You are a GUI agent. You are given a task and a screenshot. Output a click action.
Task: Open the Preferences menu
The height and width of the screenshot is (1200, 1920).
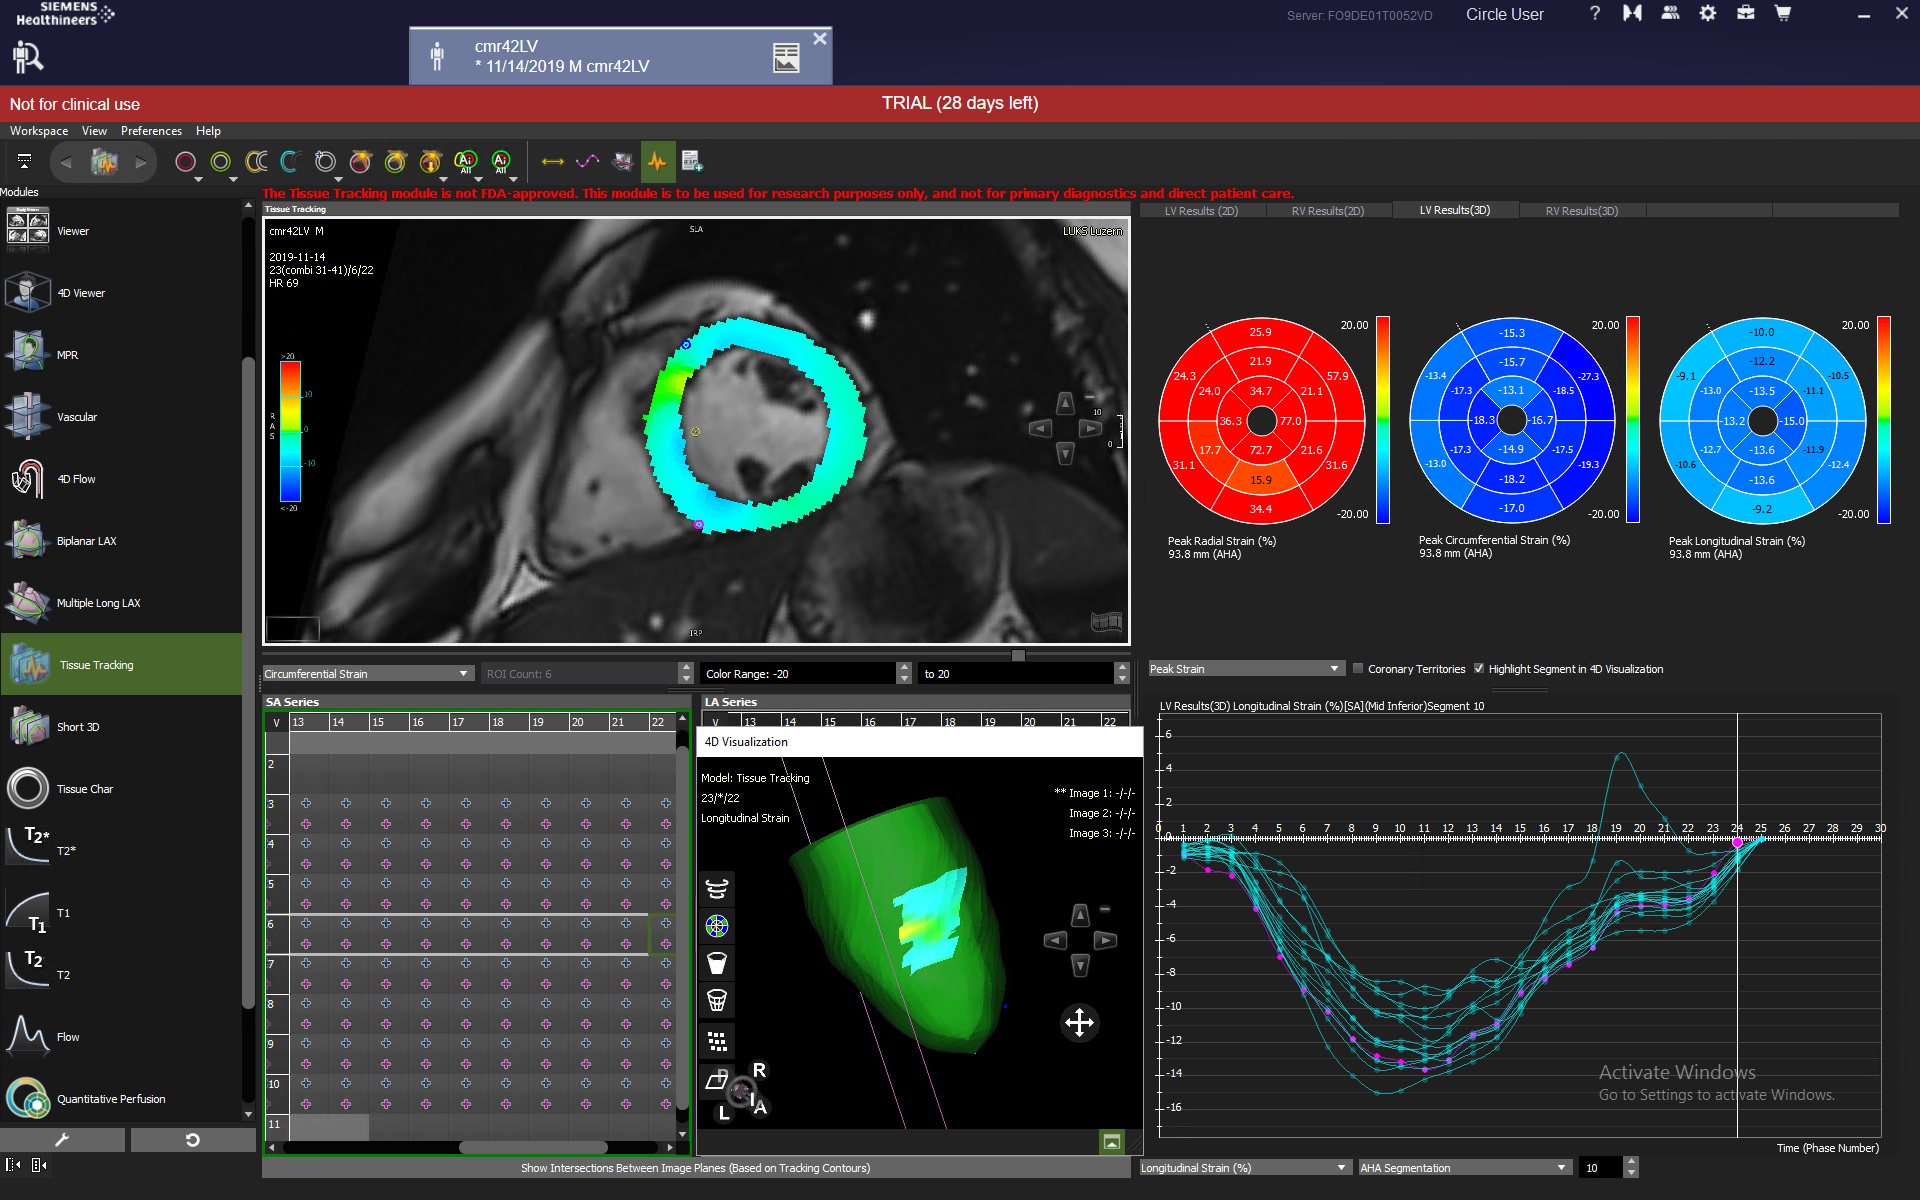click(151, 130)
